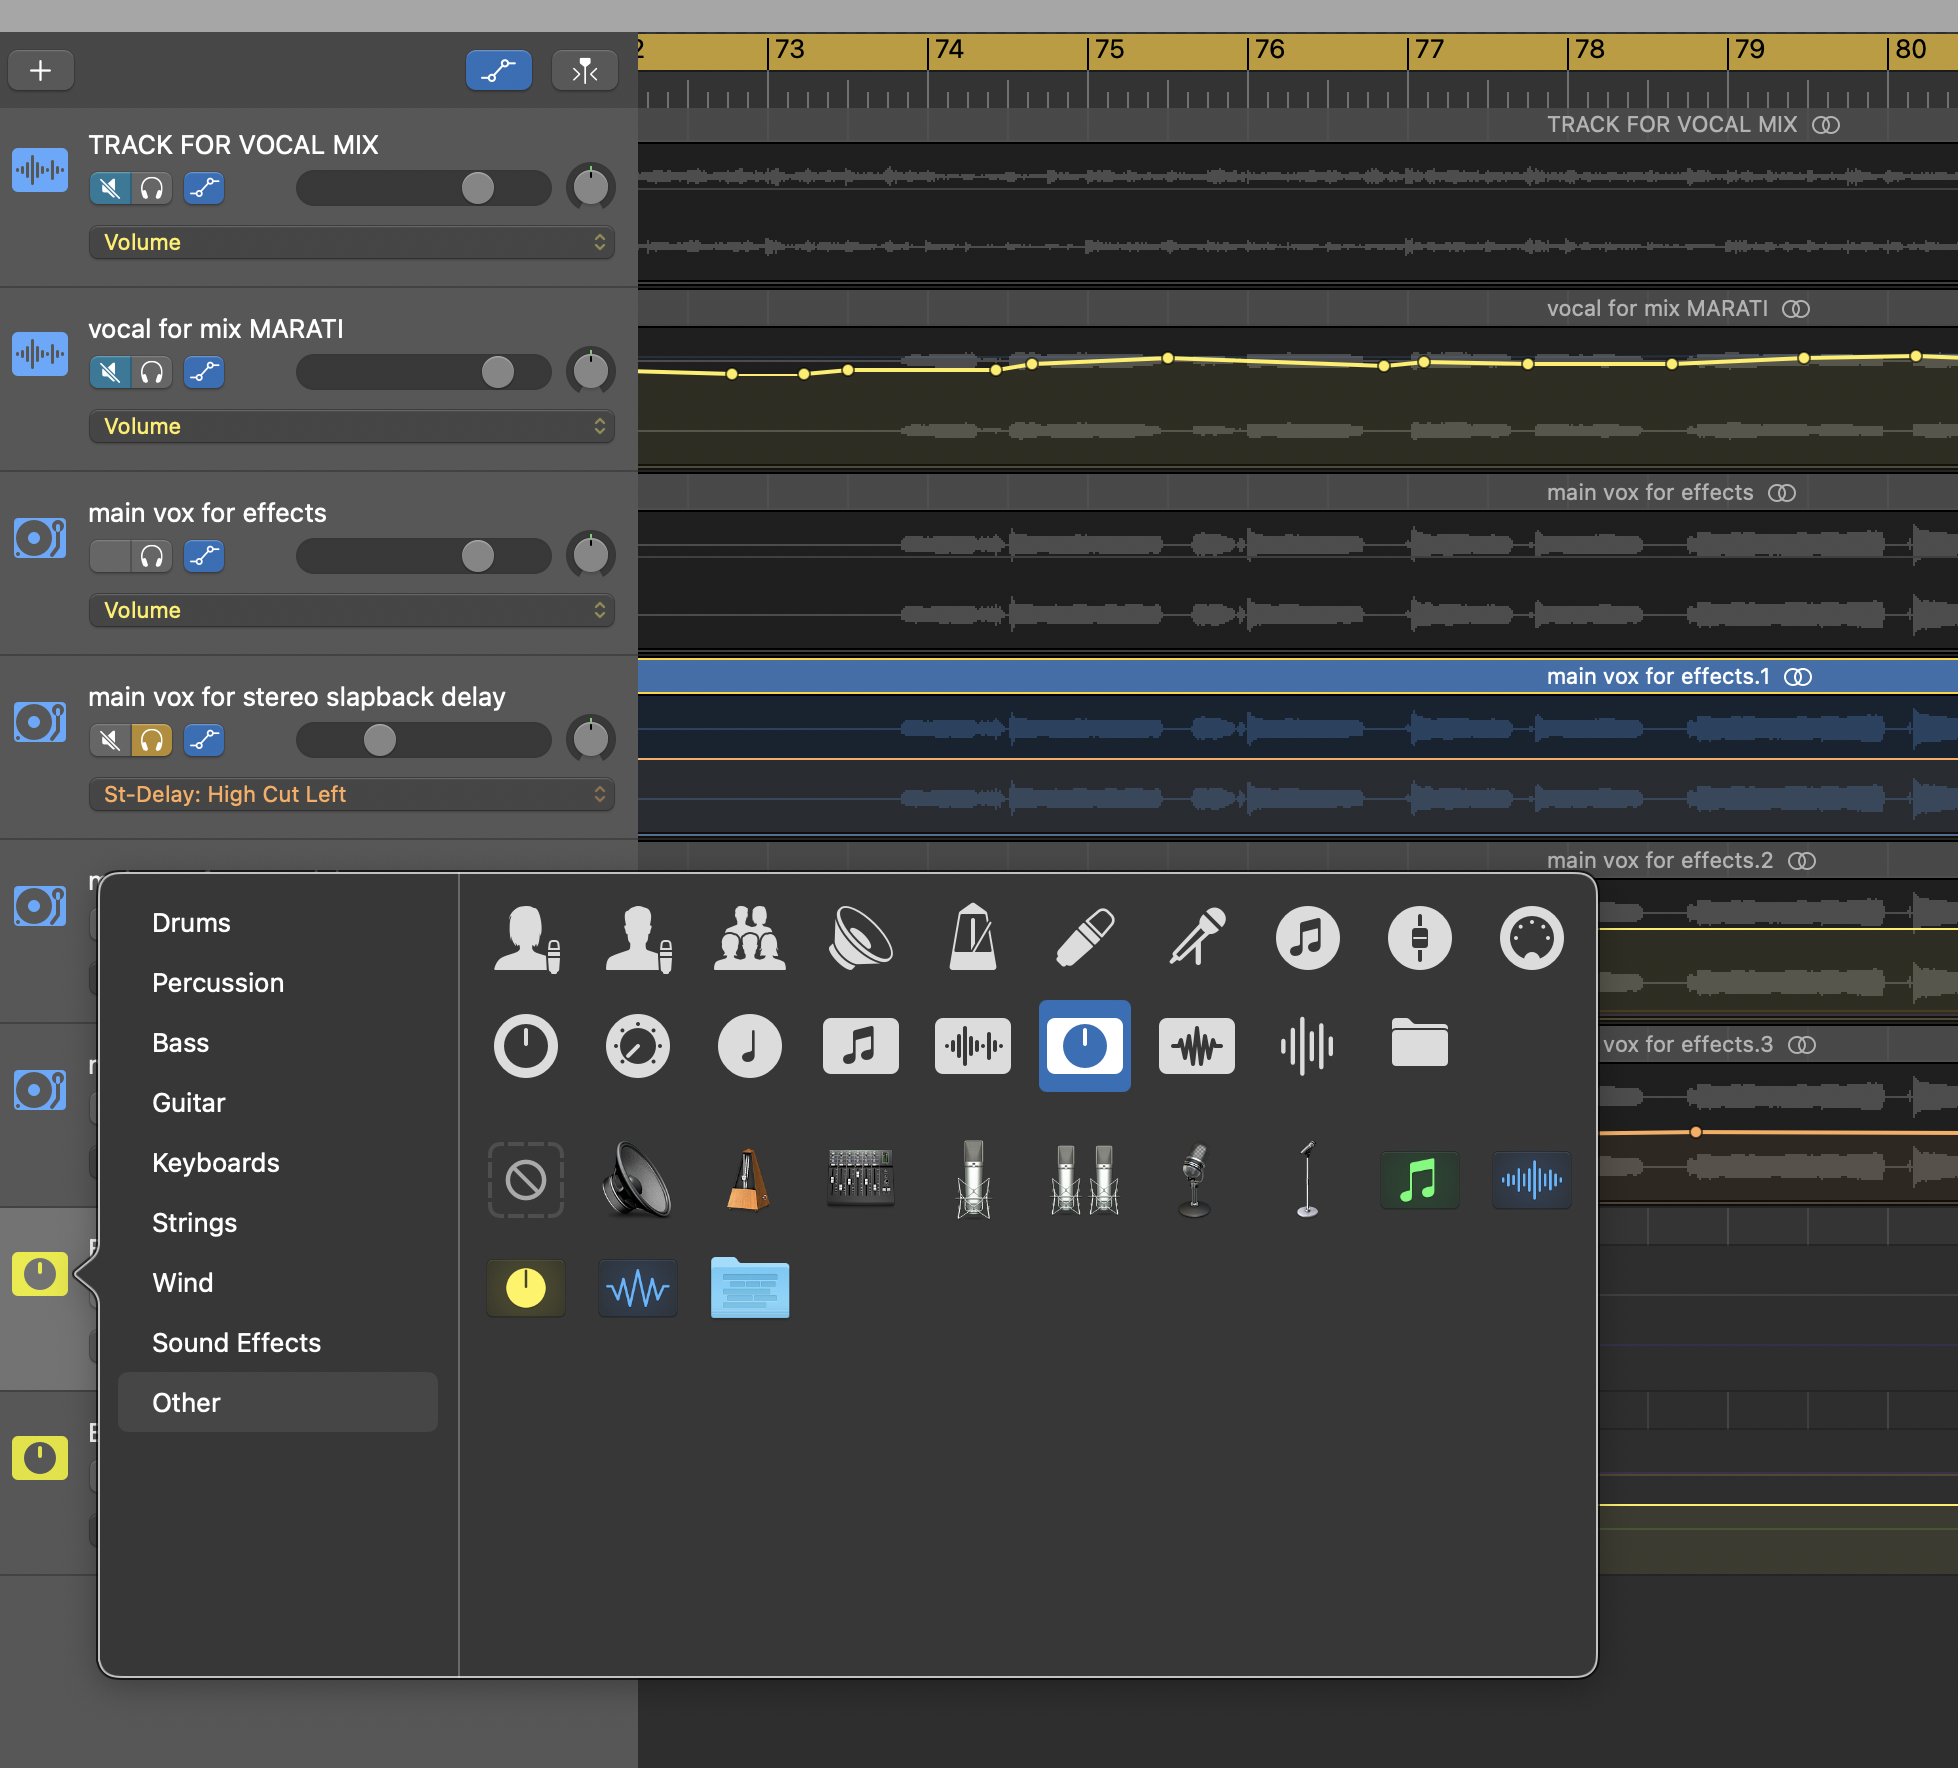Open Volume dropdown on TRACK FOR VOCAL MIX

352,242
